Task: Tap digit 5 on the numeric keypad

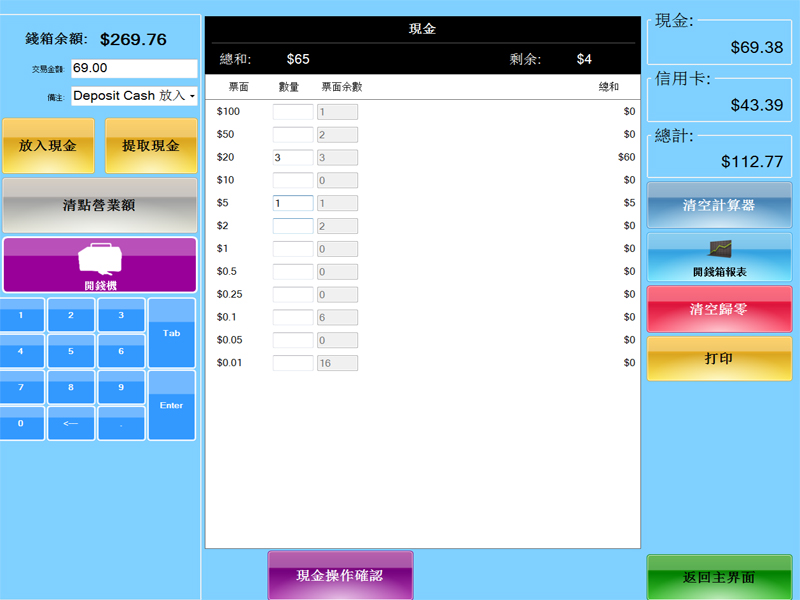Action: pos(71,351)
